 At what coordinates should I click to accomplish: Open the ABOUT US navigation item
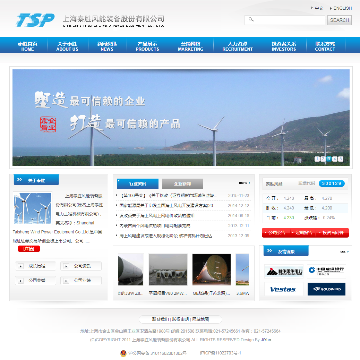(67, 46)
